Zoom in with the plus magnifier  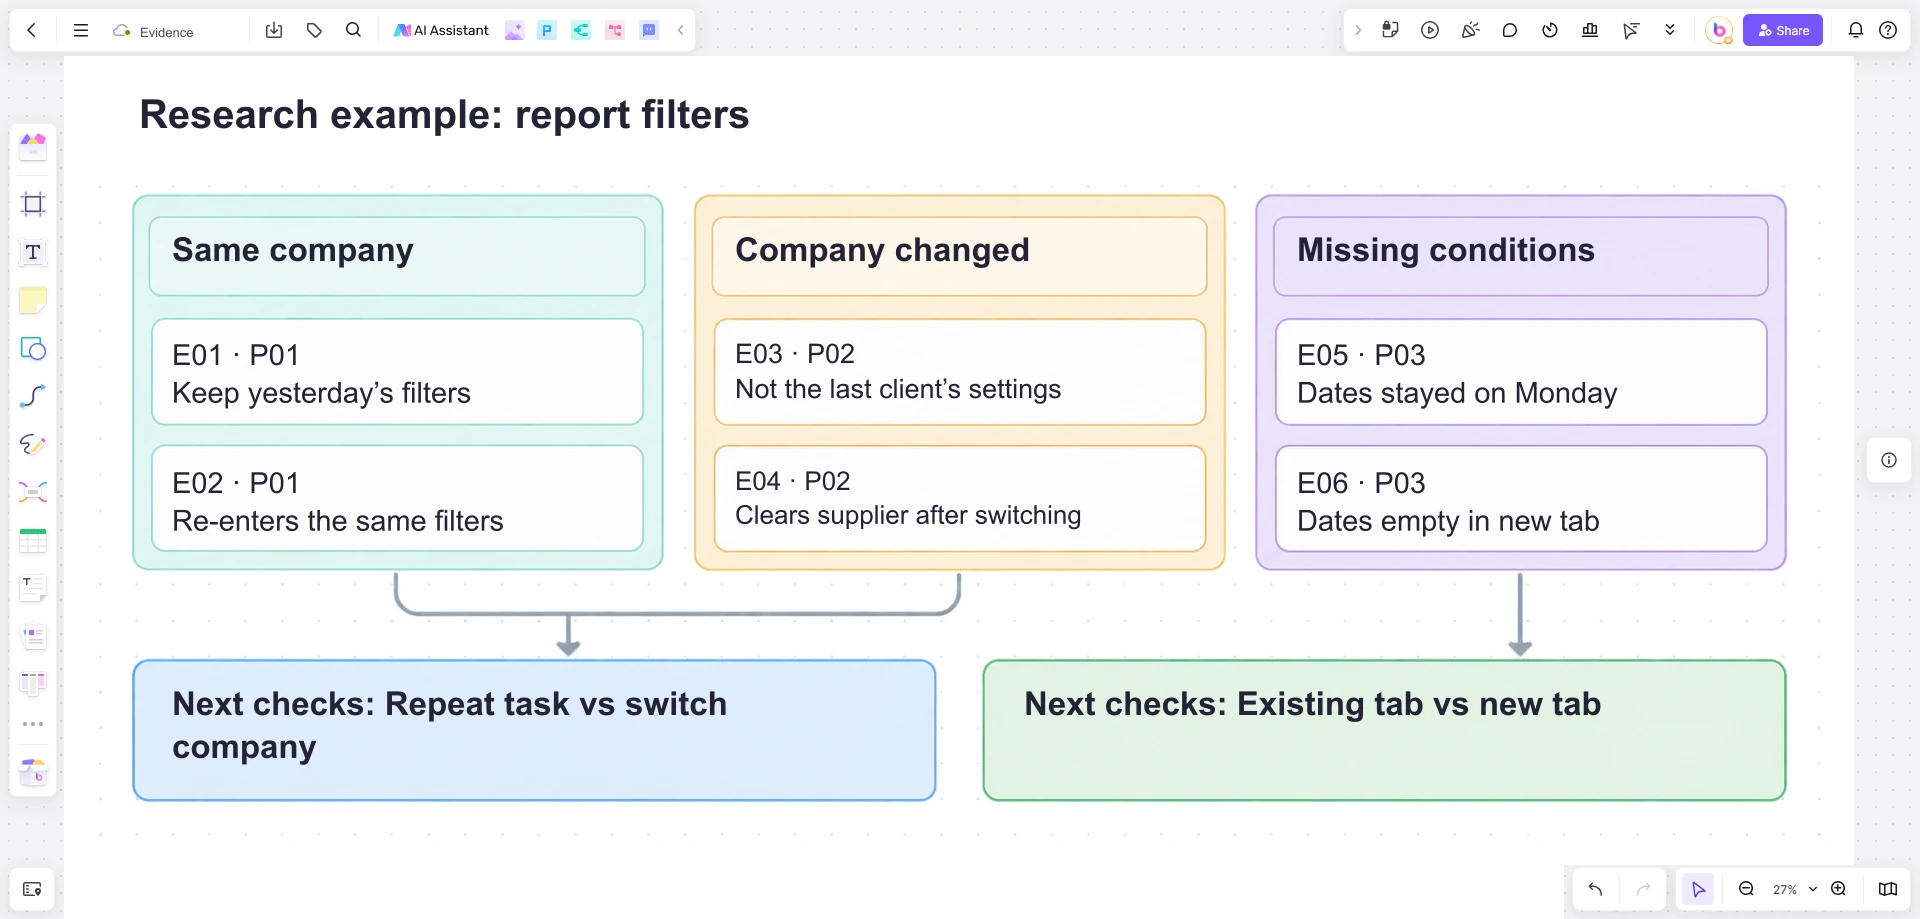pos(1838,889)
